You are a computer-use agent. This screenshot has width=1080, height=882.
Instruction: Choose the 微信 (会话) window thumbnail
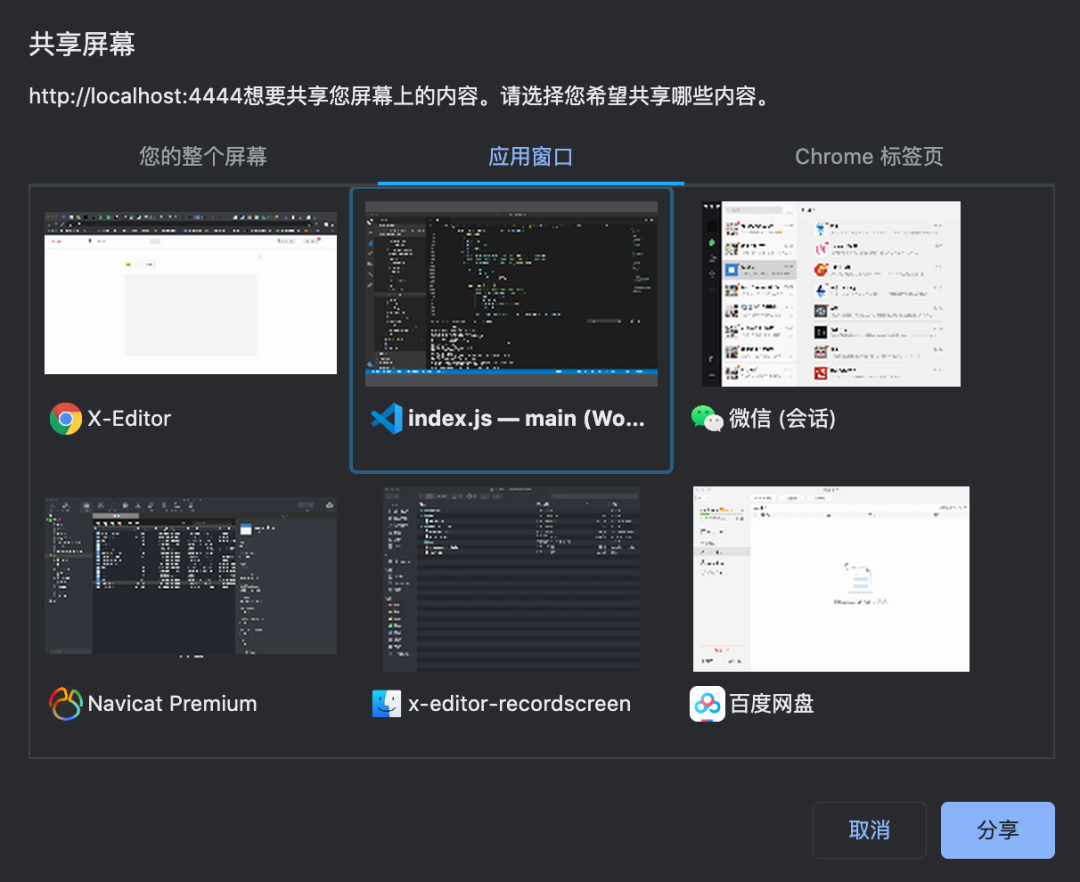click(x=831, y=294)
